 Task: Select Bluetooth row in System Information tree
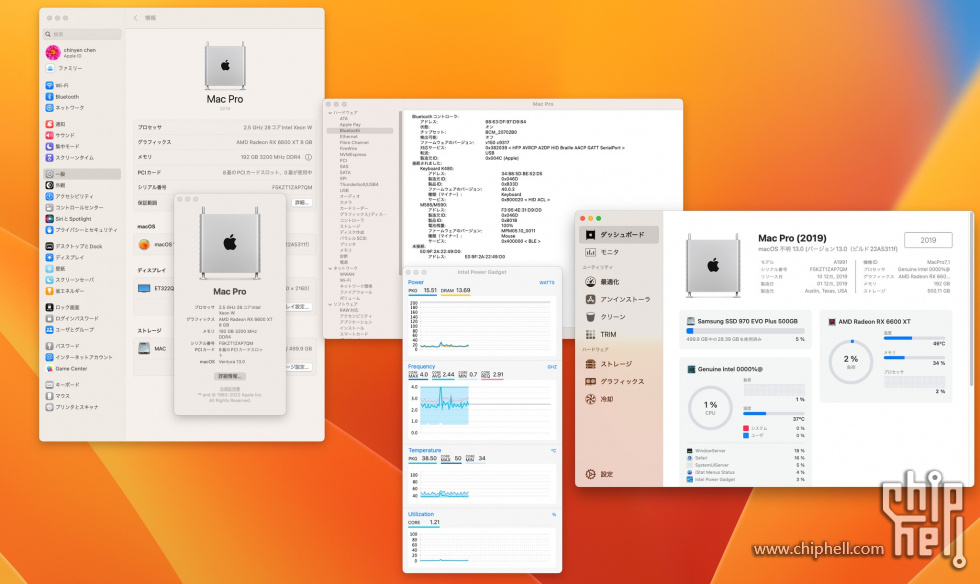tap(360, 131)
